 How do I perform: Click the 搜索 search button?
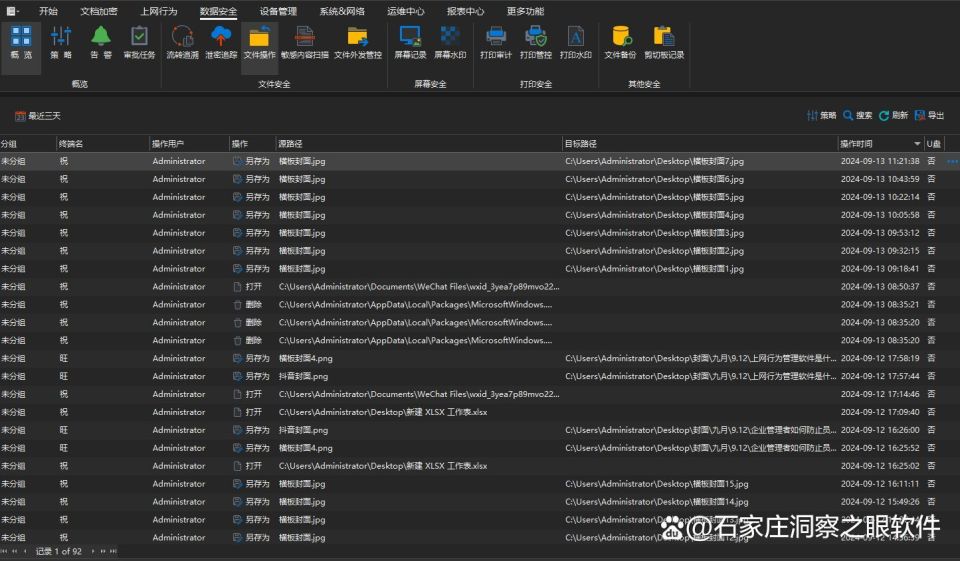(x=858, y=115)
